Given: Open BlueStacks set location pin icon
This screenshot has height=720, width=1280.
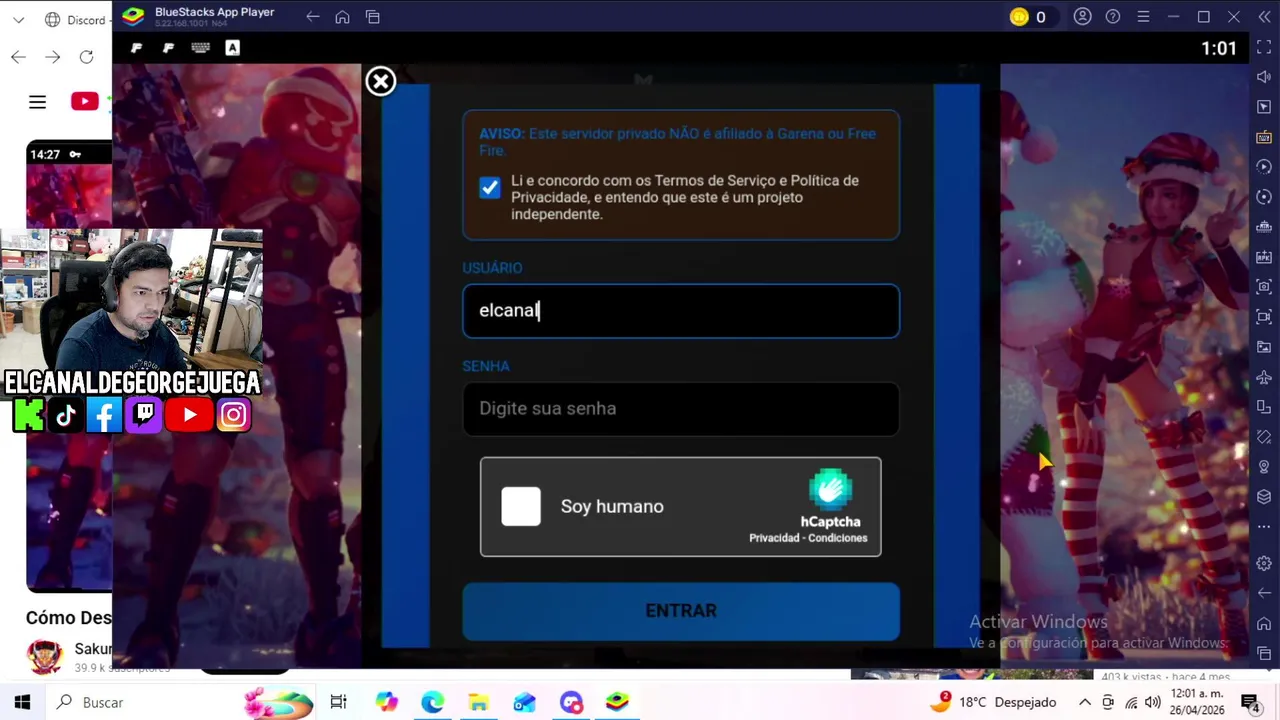Looking at the screenshot, I should click(1264, 467).
